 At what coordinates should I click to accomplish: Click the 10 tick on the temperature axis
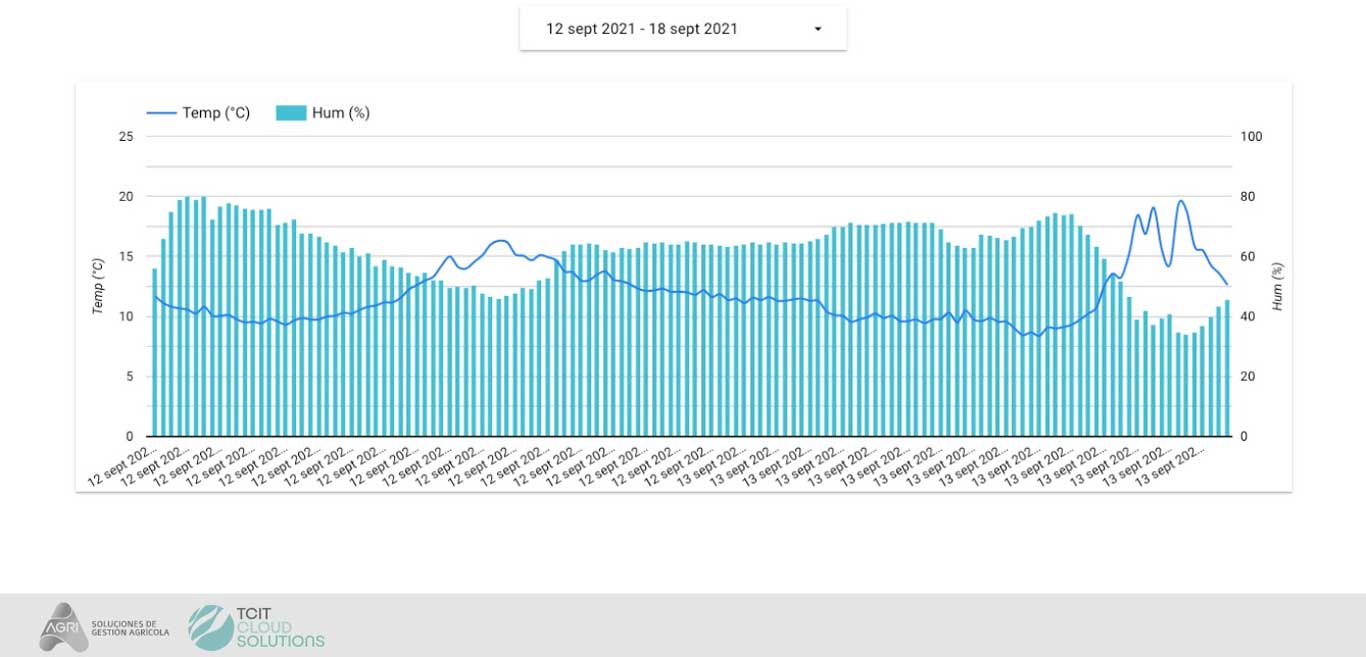(126, 317)
